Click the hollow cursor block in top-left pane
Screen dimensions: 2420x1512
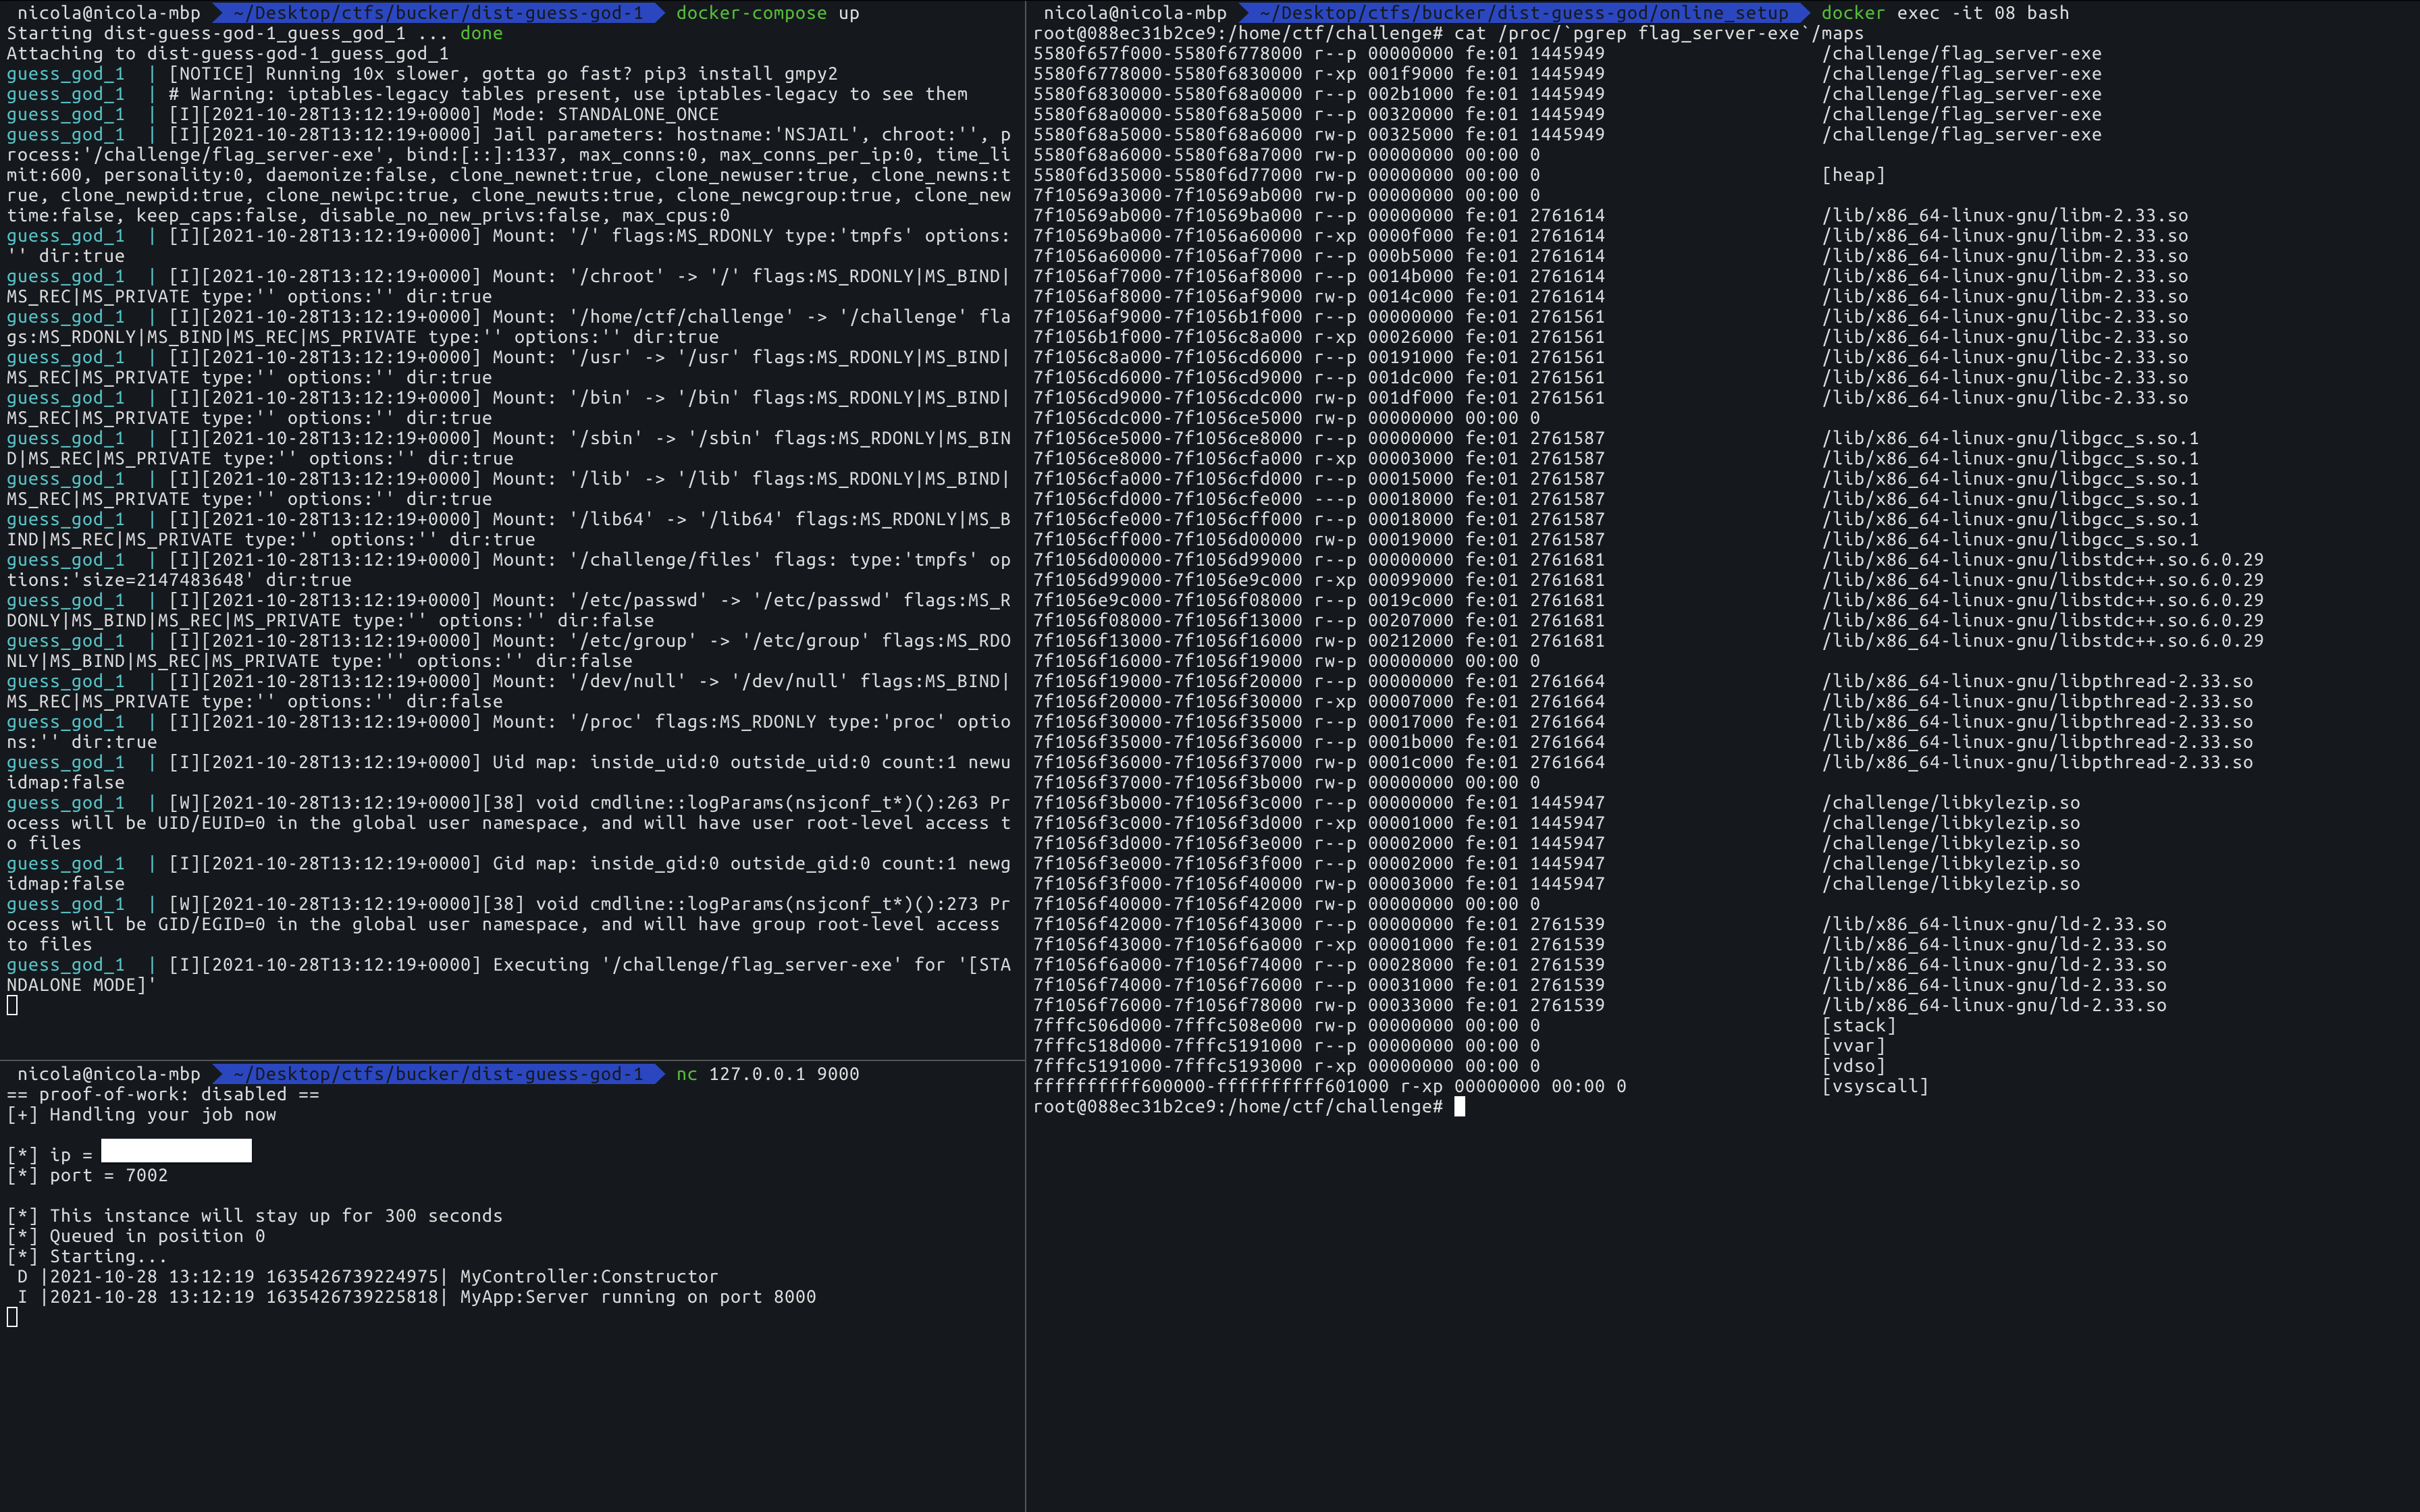coord(12,1005)
